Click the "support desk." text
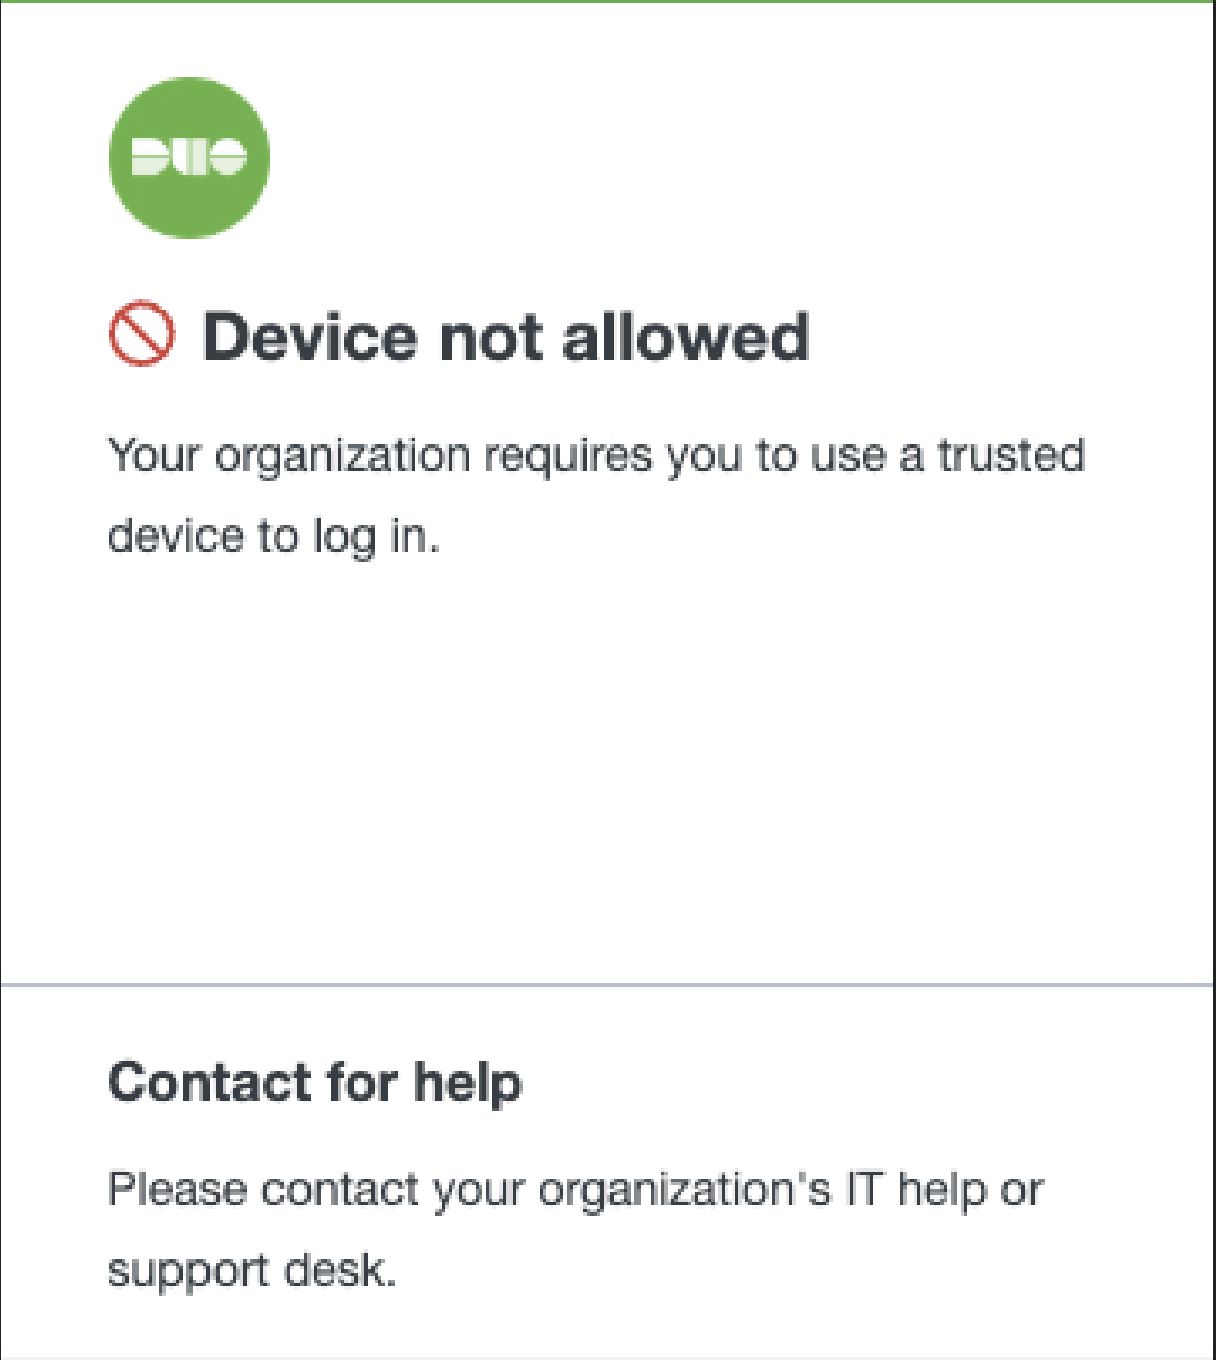Screen dimensions: 1216x1360 [252, 1272]
